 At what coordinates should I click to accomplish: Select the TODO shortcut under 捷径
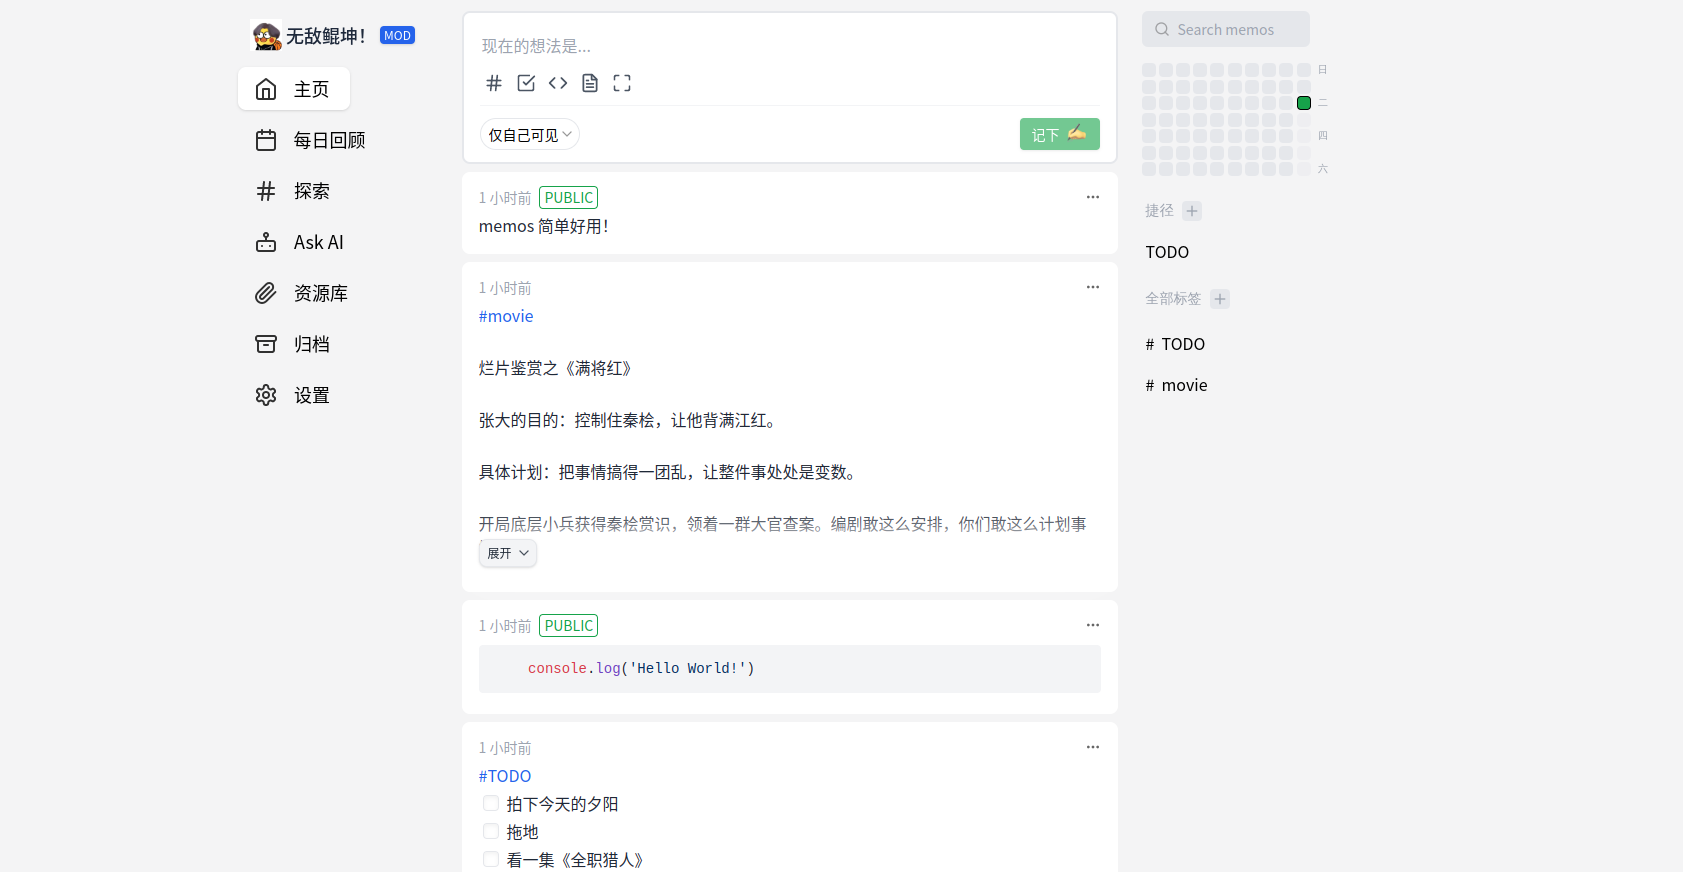point(1167,252)
